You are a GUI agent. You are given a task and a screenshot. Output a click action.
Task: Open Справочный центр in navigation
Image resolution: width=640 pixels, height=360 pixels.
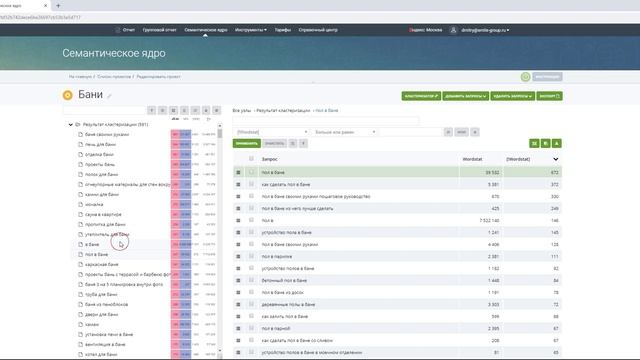point(318,30)
